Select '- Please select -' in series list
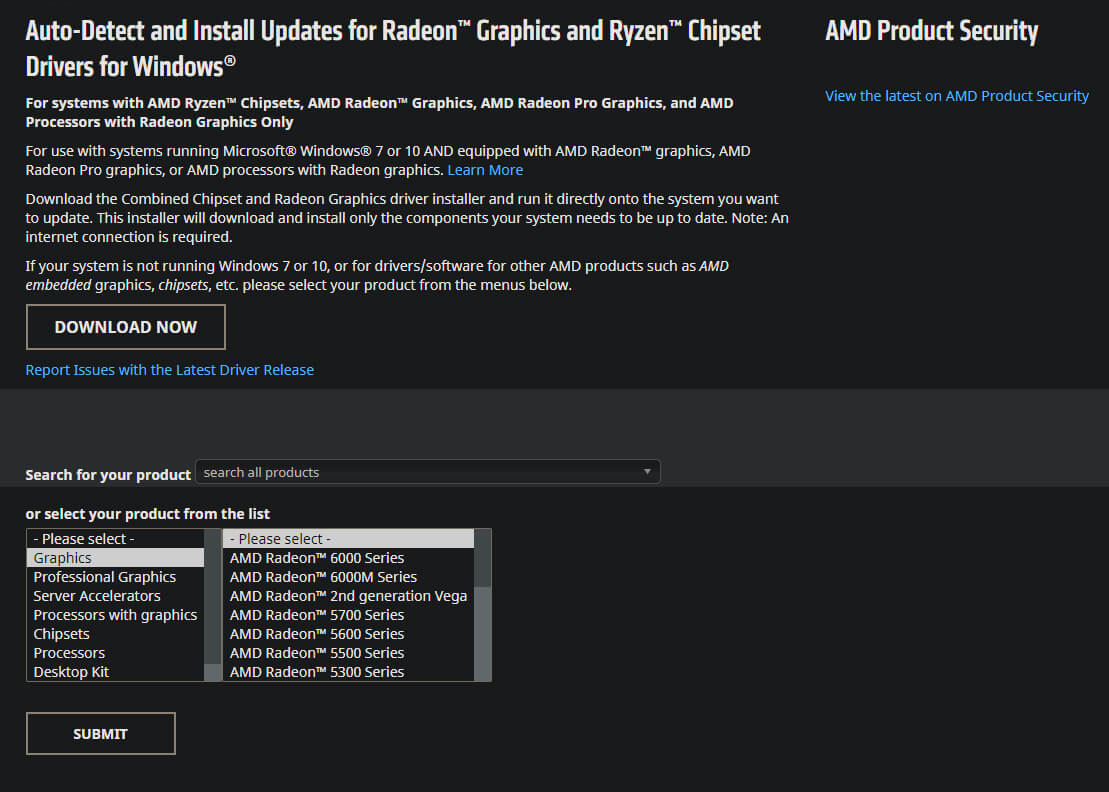This screenshot has width=1109, height=792. (349, 539)
